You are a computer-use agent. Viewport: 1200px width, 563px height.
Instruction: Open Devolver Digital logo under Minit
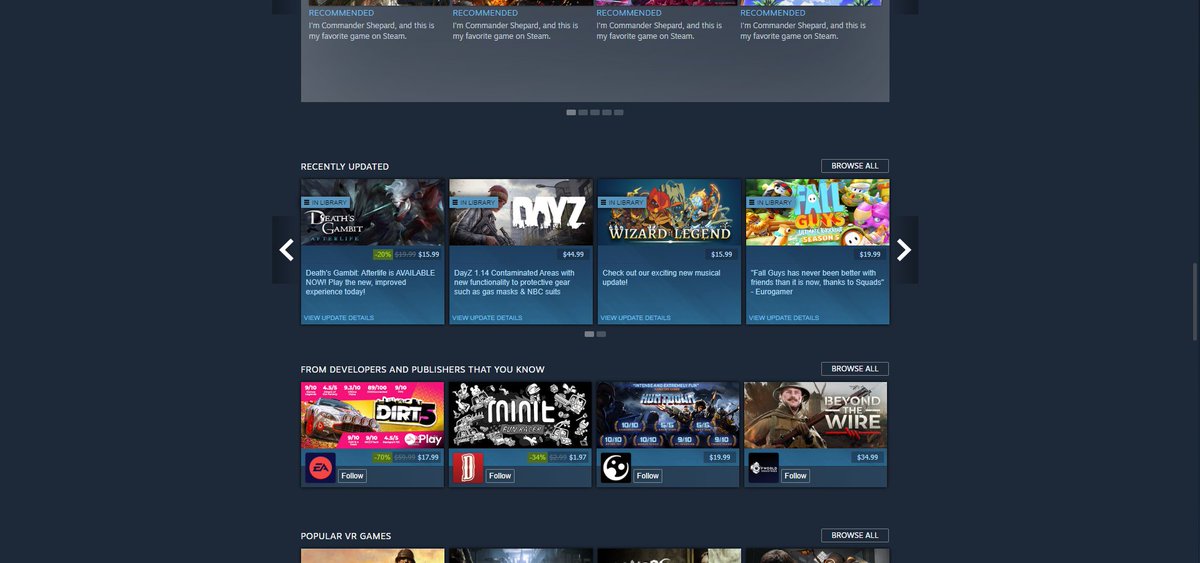[468, 468]
